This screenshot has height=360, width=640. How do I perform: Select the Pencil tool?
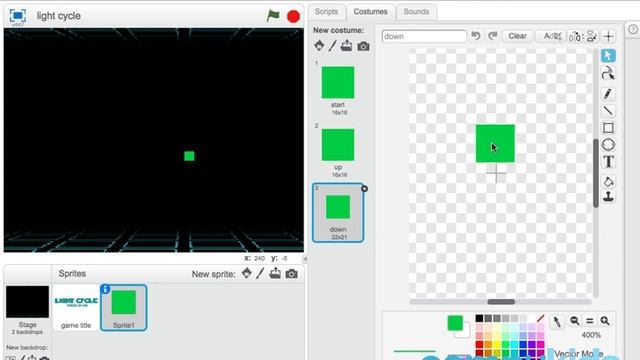tap(608, 93)
